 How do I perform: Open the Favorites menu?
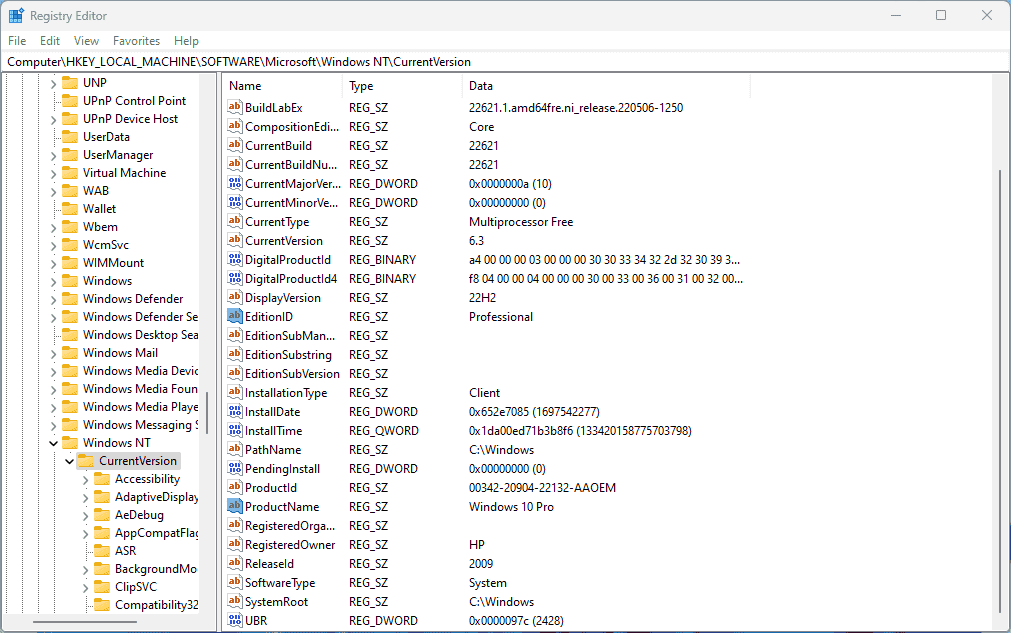click(x=136, y=41)
